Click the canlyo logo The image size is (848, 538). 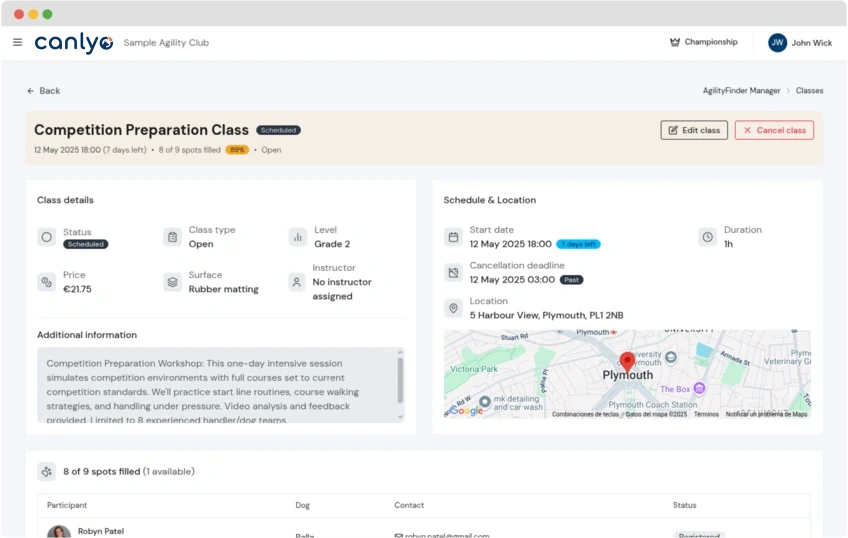pos(74,43)
